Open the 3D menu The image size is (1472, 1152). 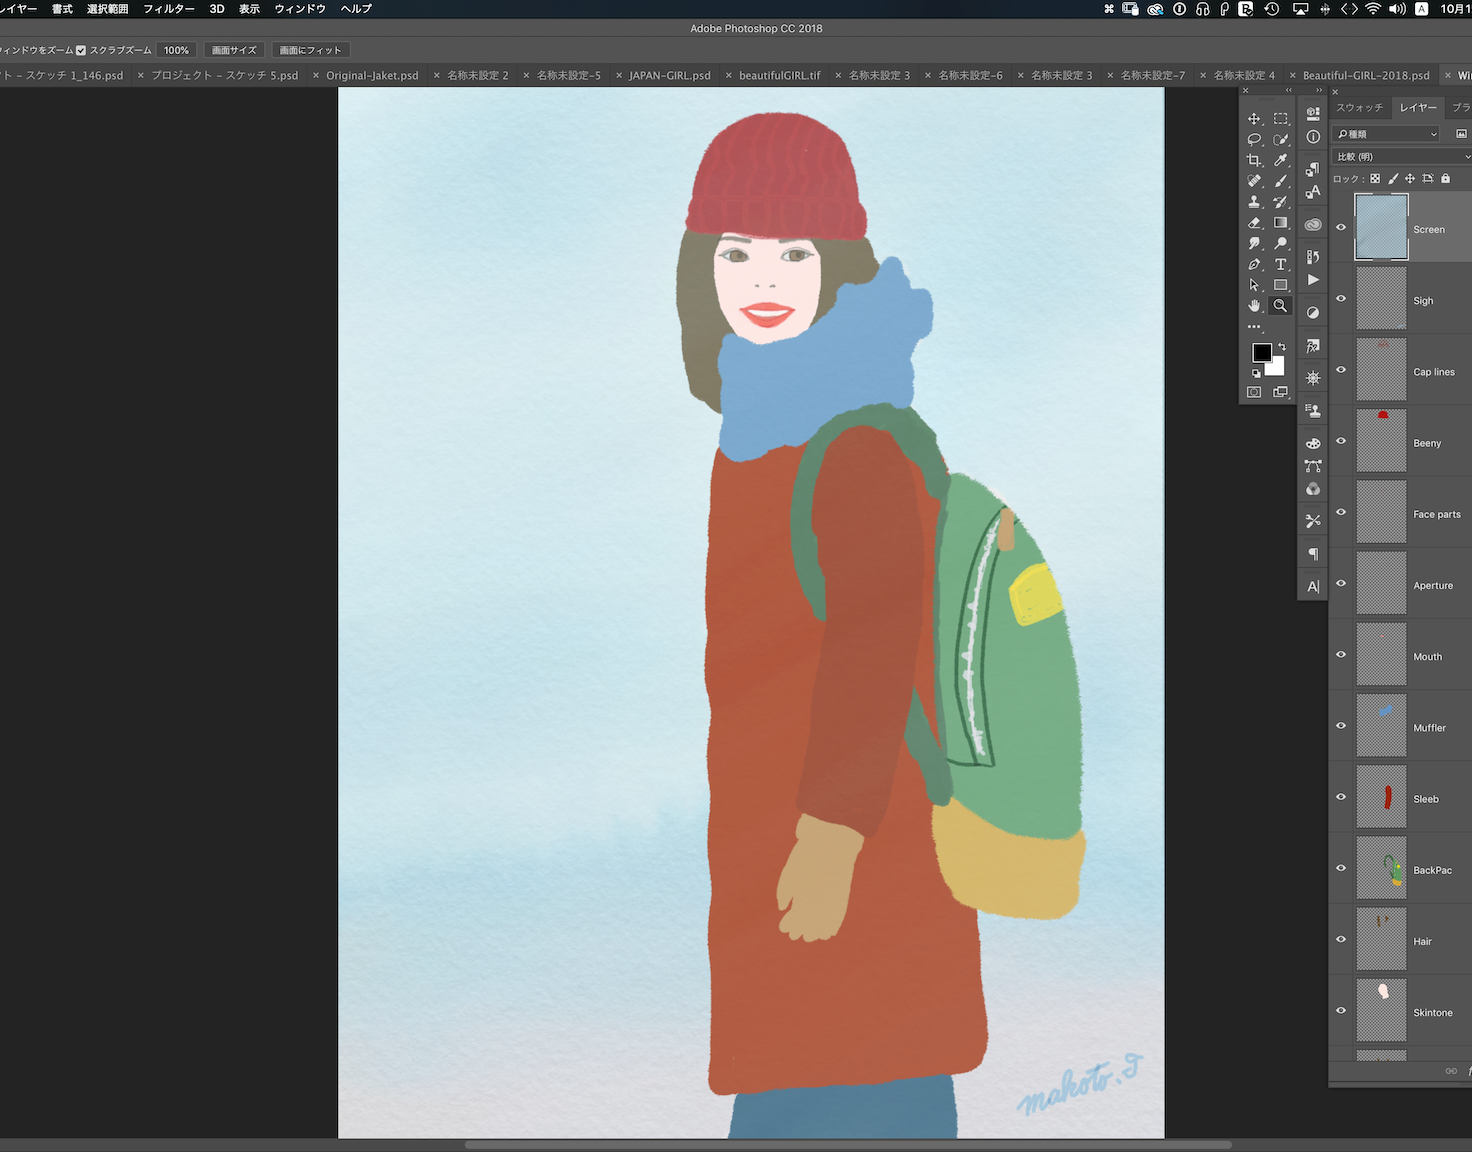point(217,9)
